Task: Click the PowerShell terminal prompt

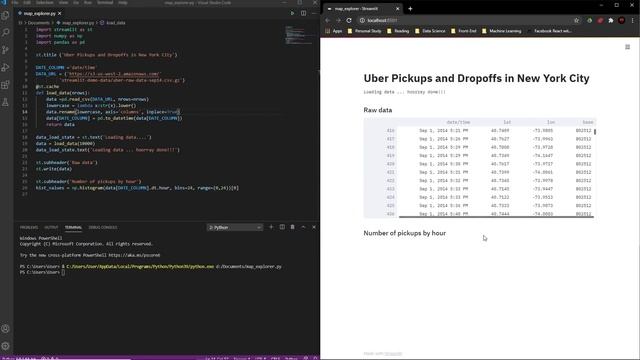Action: (42, 272)
